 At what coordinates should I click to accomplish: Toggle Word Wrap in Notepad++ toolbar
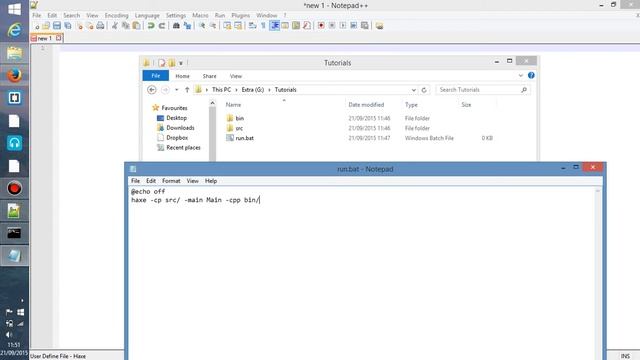click(x=252, y=26)
